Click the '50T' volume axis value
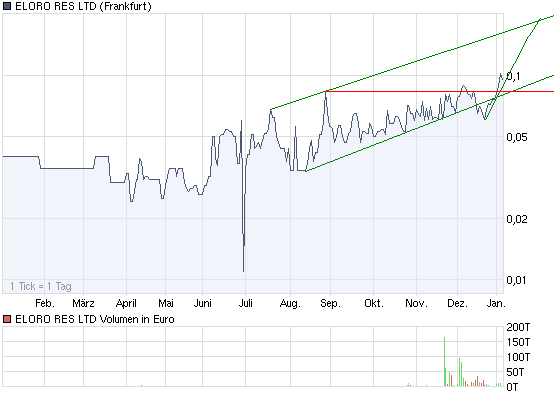554x405 pixels. pos(515,372)
